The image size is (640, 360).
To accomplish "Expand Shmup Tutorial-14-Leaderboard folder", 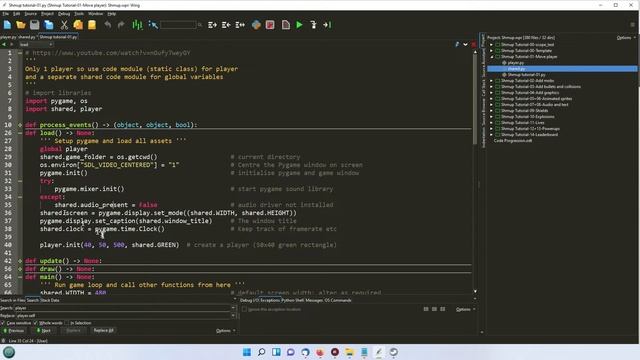I will [x=491, y=135].
